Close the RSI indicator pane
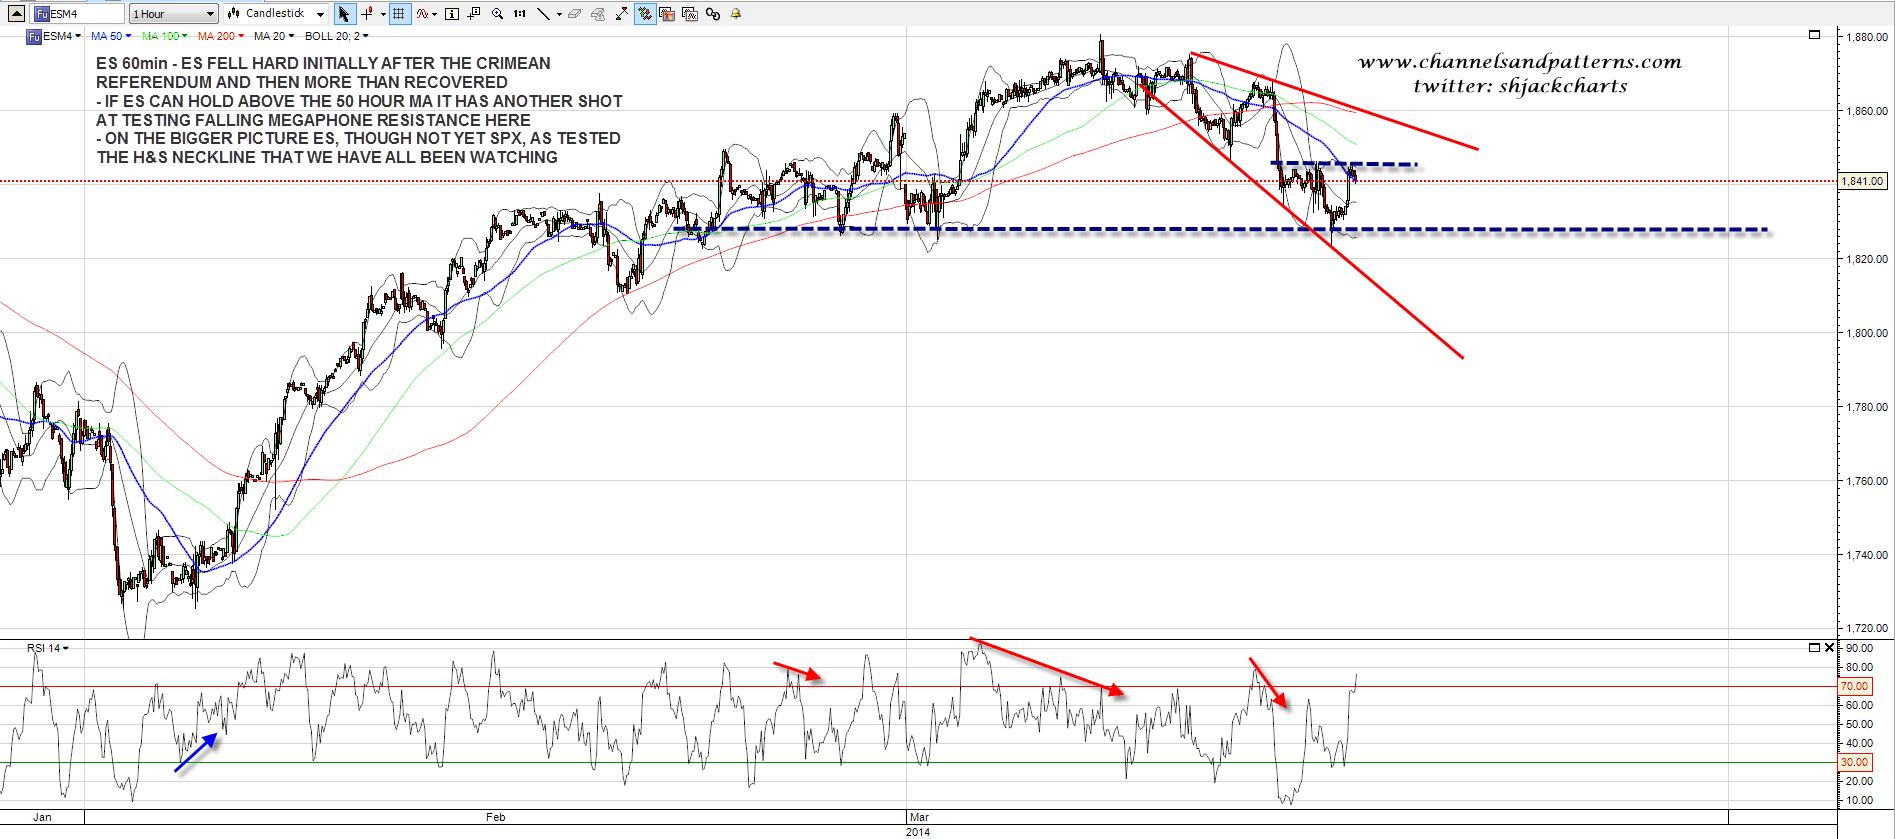 coord(1829,648)
